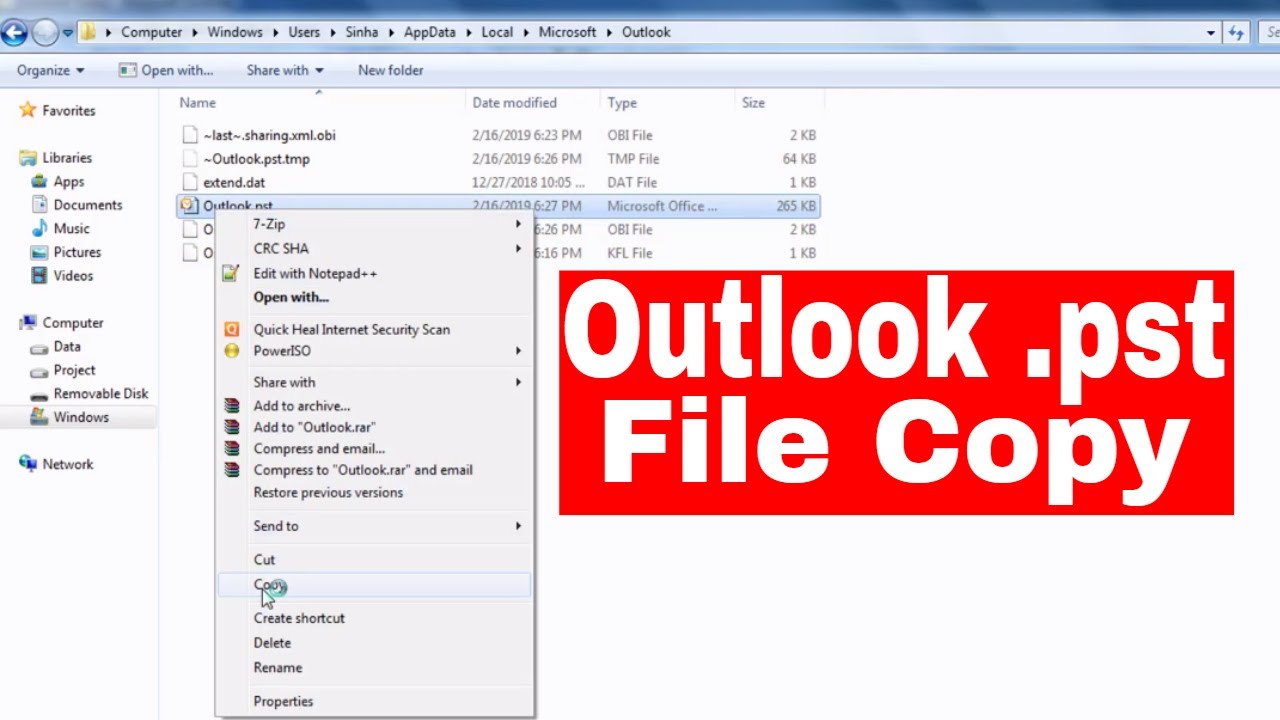The width and height of the screenshot is (1280, 720).
Task: Expand the Send to submenu
Action: pos(518,526)
